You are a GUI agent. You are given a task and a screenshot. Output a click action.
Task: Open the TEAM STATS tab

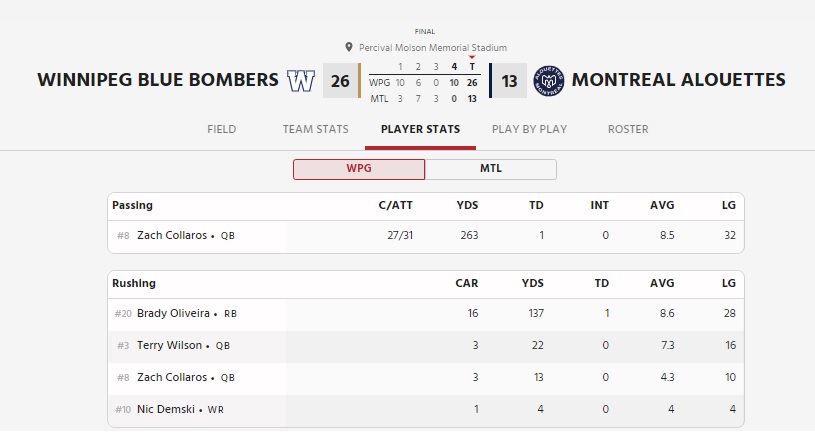click(316, 129)
